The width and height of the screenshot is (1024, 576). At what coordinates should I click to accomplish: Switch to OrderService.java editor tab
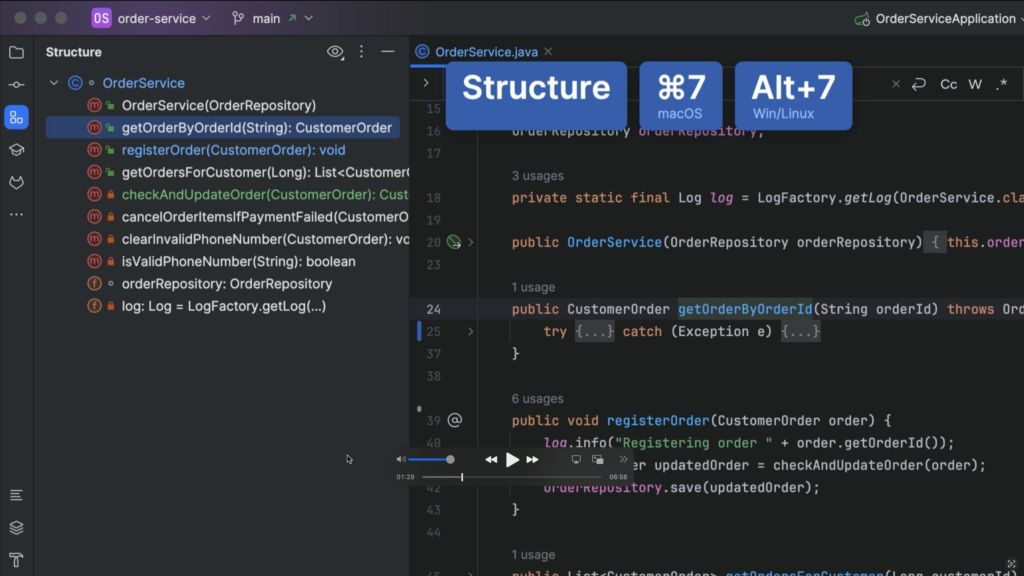[486, 52]
